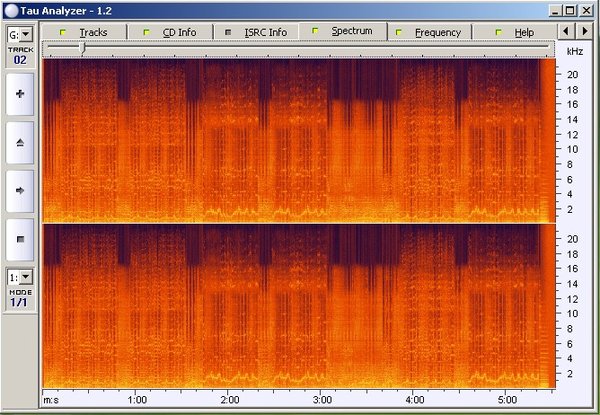
Task: Click the stop square button
Action: (x=20, y=239)
